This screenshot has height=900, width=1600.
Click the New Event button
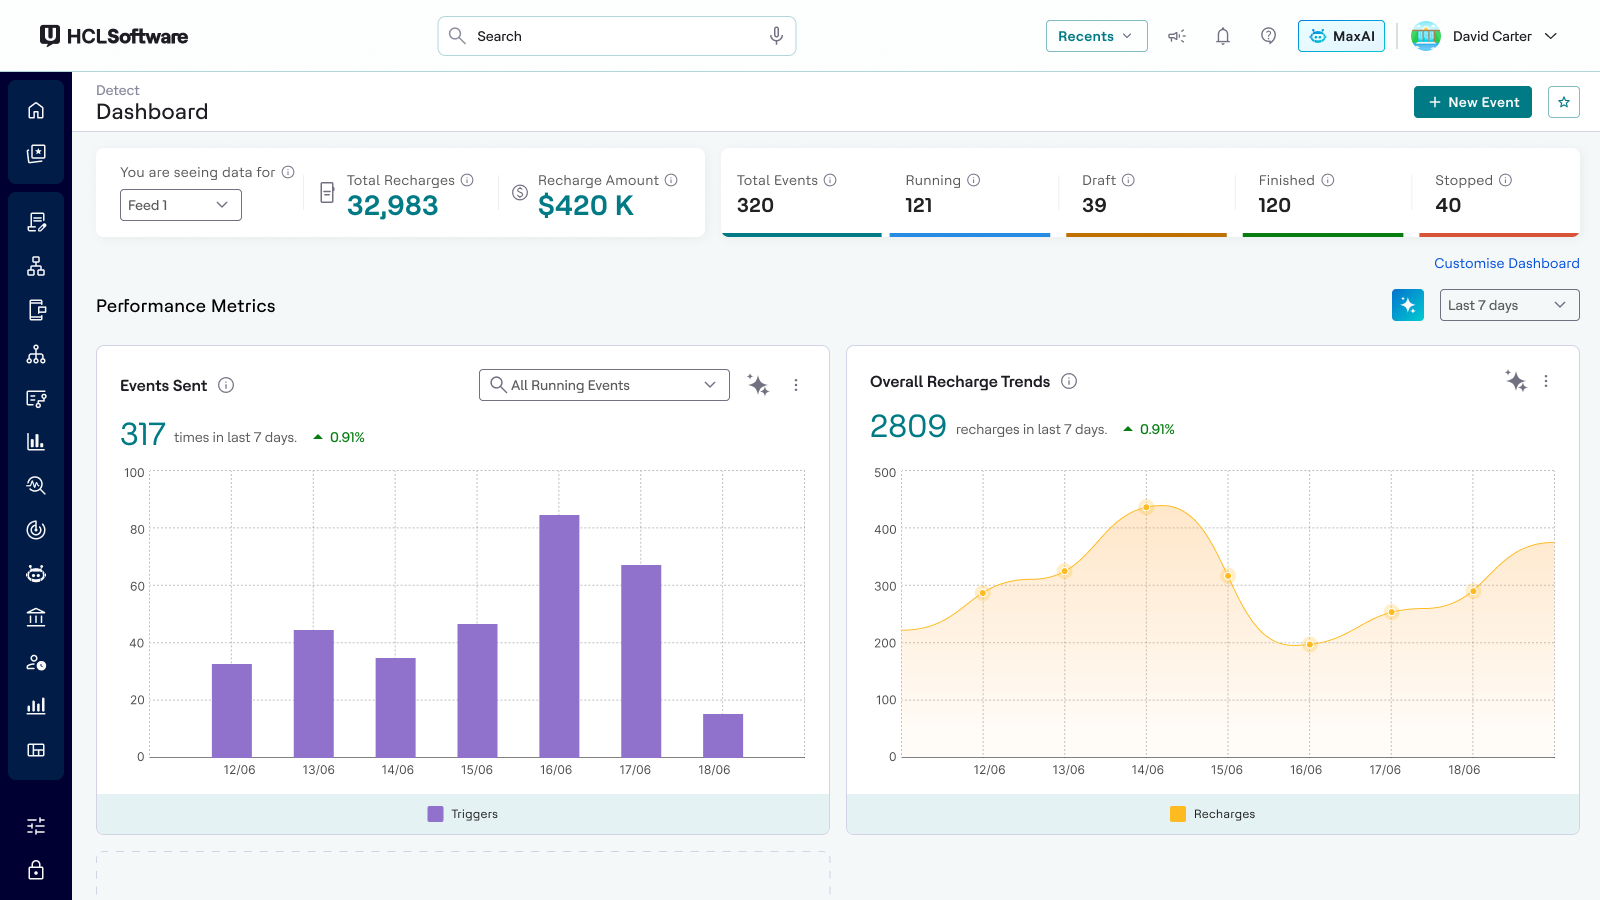click(1473, 102)
